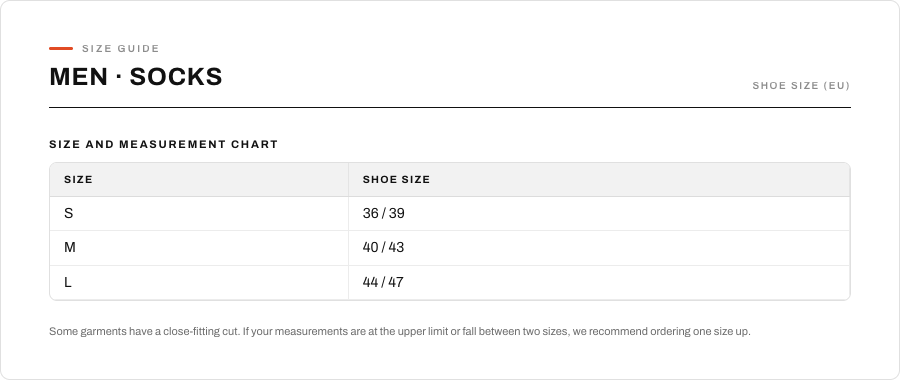Click the 40 / 43 shoe size cell
Viewport: 900px width, 380px height.
[599, 248]
